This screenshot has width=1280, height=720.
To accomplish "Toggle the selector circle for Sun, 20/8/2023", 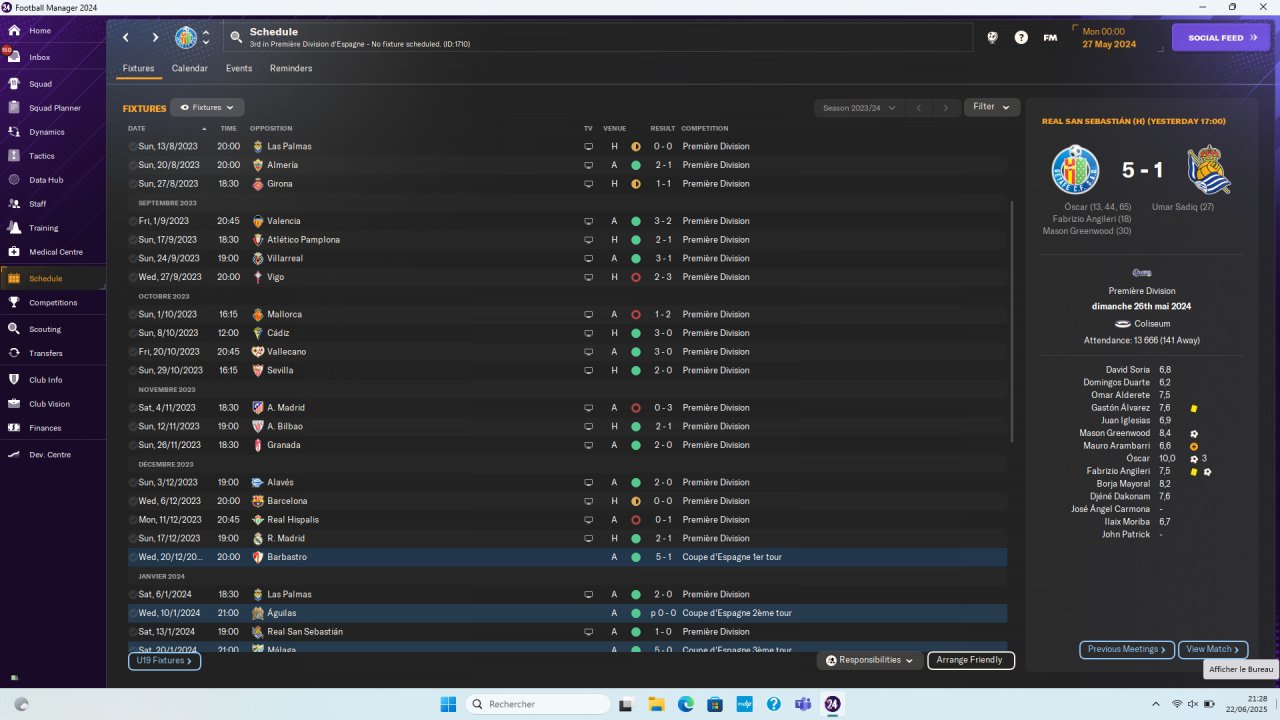I will tap(133, 165).
